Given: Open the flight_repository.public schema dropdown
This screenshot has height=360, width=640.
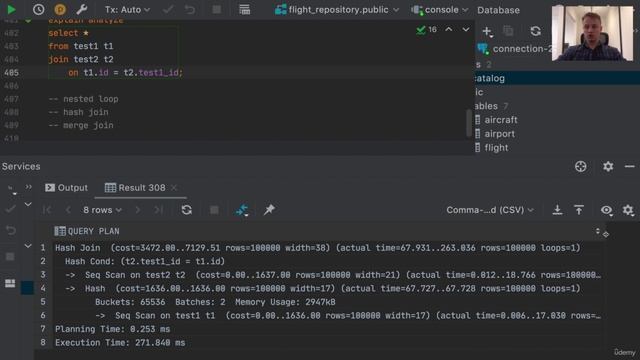Looking at the screenshot, I should (x=337, y=9).
